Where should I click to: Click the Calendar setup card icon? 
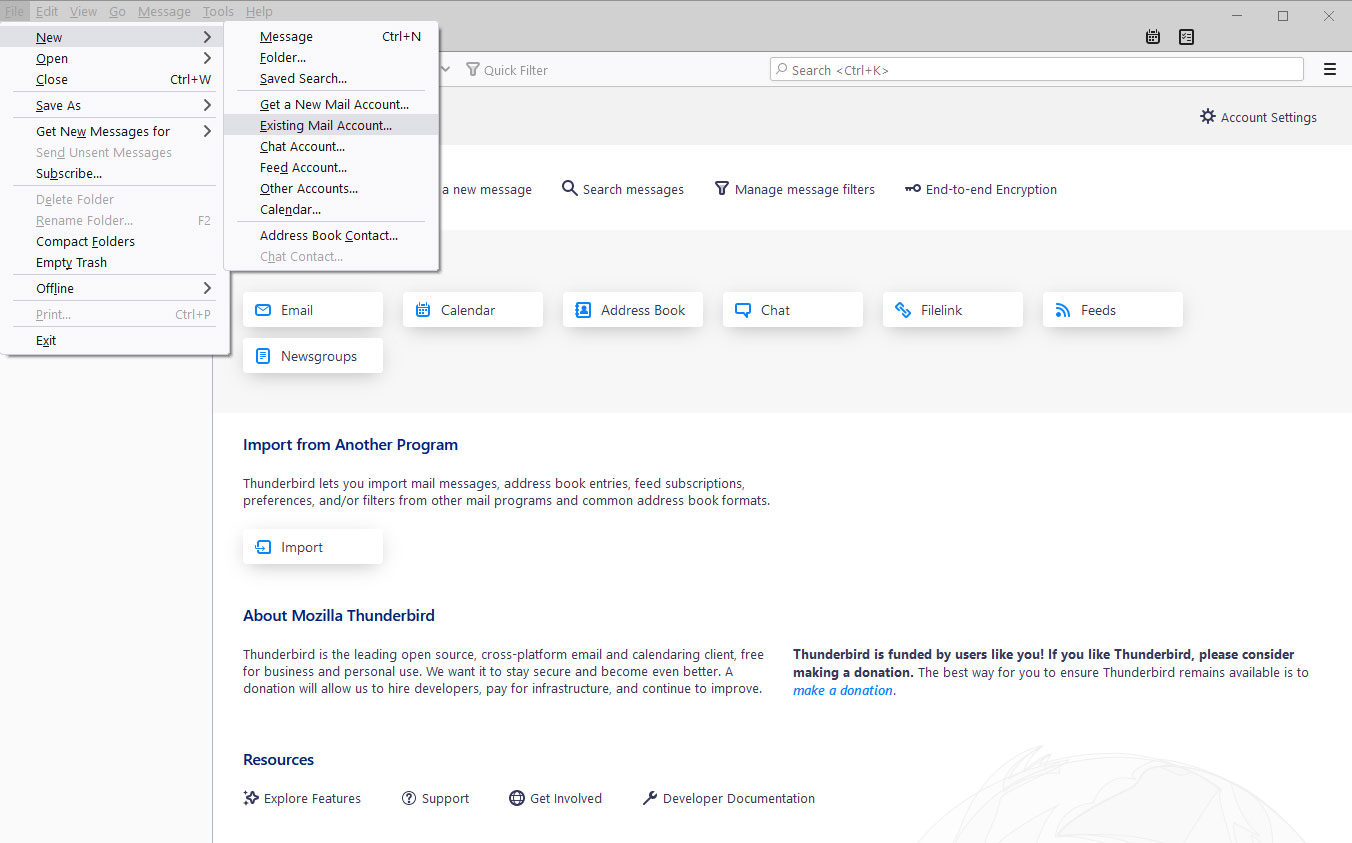click(423, 310)
